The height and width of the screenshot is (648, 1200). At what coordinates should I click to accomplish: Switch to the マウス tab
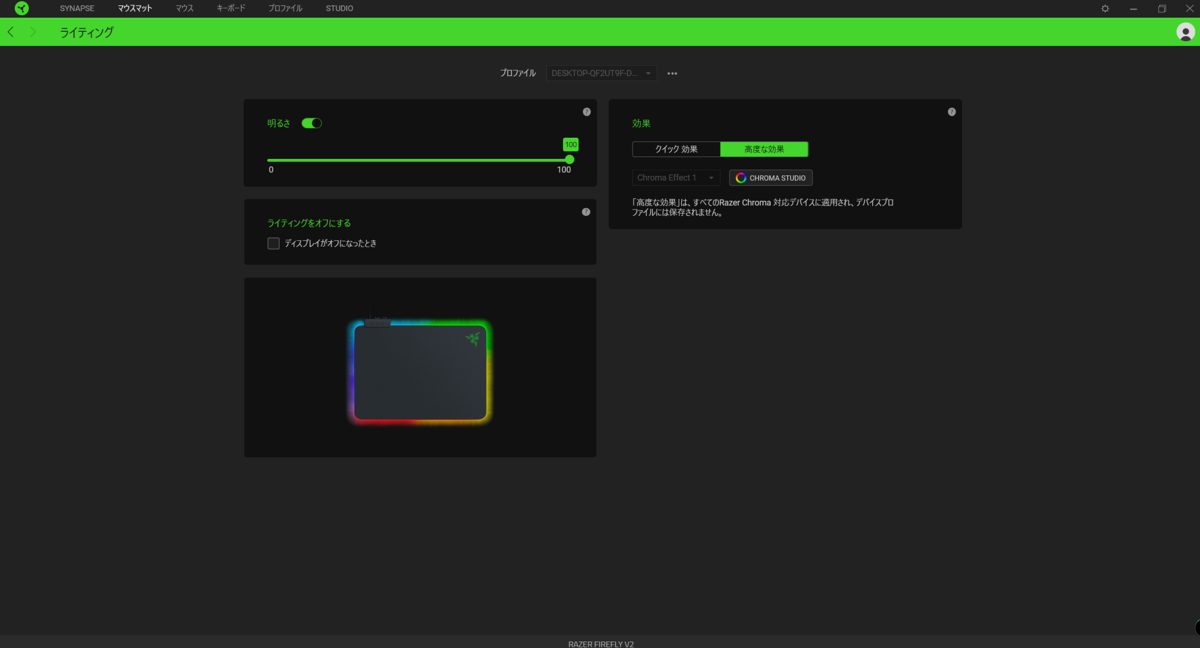pos(185,8)
